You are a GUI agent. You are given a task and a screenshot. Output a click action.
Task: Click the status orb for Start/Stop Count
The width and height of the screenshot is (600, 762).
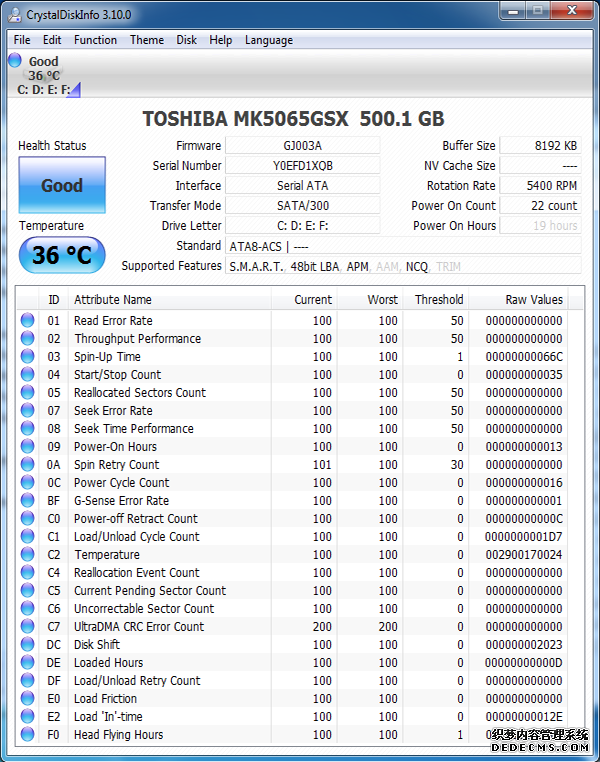(28, 374)
